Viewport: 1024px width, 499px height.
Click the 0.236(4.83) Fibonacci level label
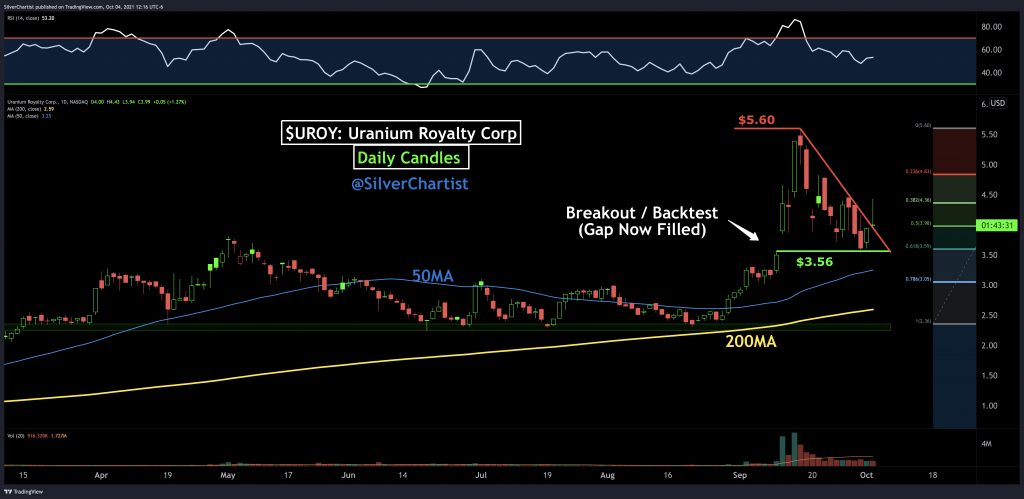tap(920, 171)
